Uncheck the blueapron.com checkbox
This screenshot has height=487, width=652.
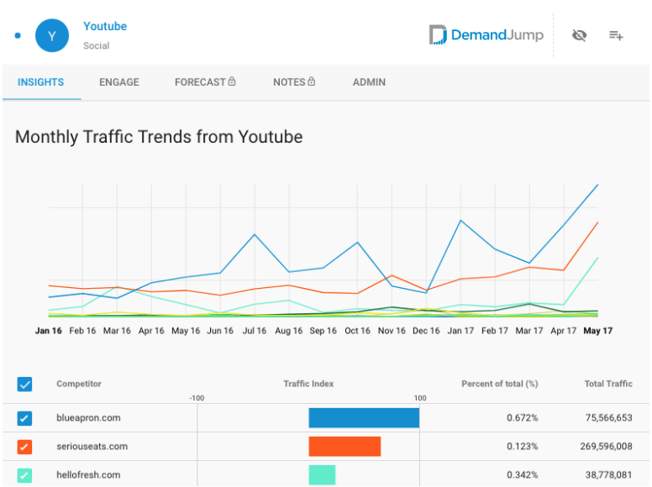point(25,418)
